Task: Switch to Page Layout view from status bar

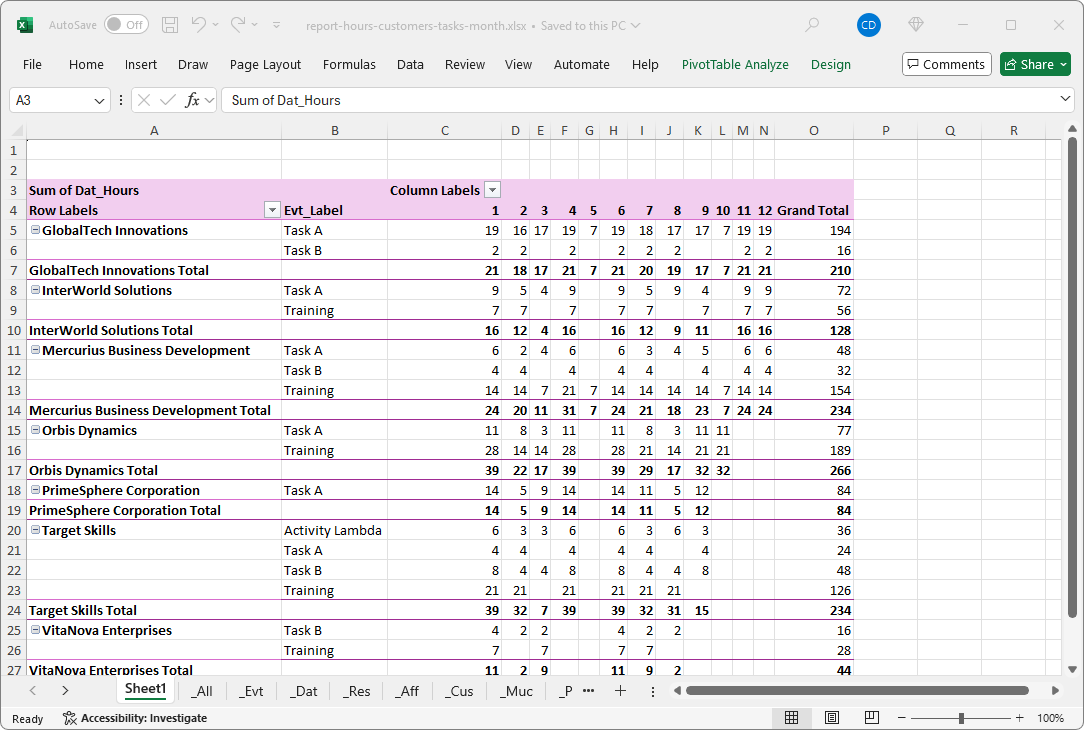Action: pyautogui.click(x=832, y=718)
